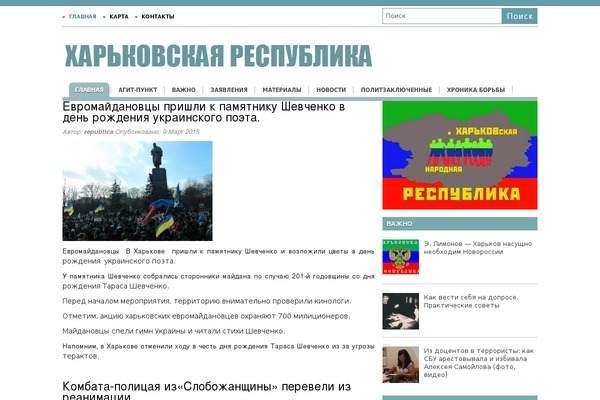600x400 pixels.
Task: Click the Поиск search button
Action: pos(519,16)
